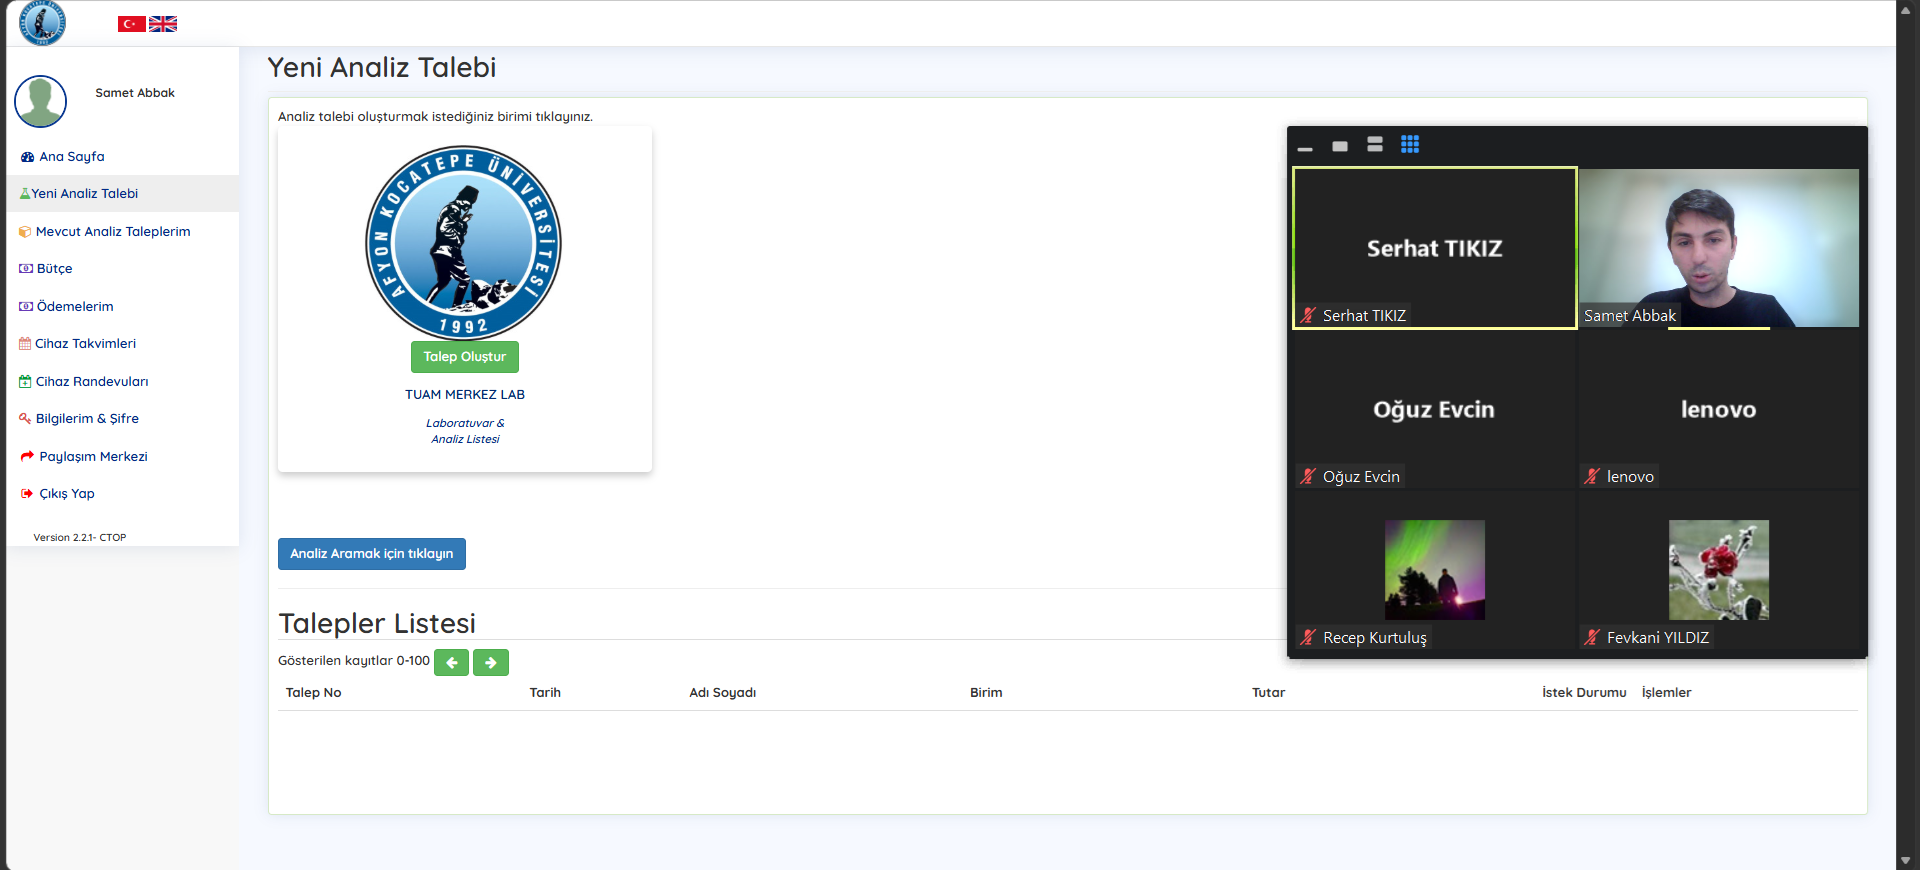
Task: Switch language with the Turkish flag icon
Action: 131,24
